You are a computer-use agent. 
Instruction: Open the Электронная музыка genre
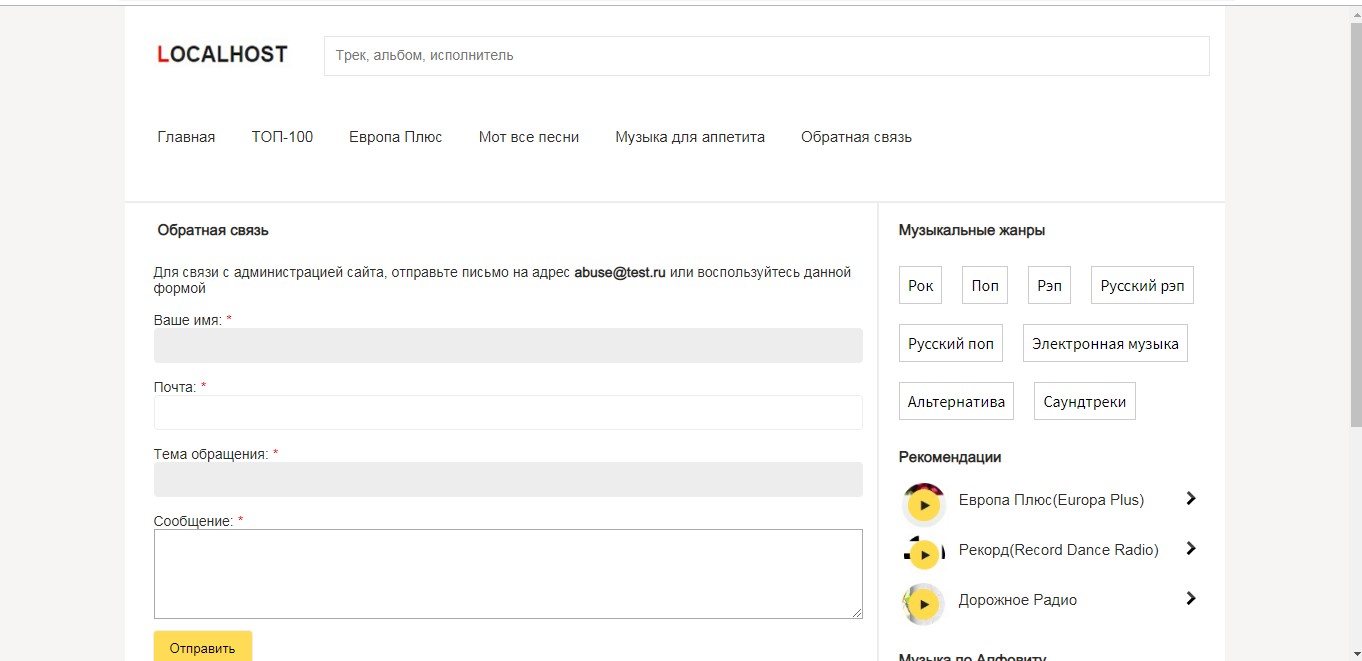pos(1105,344)
